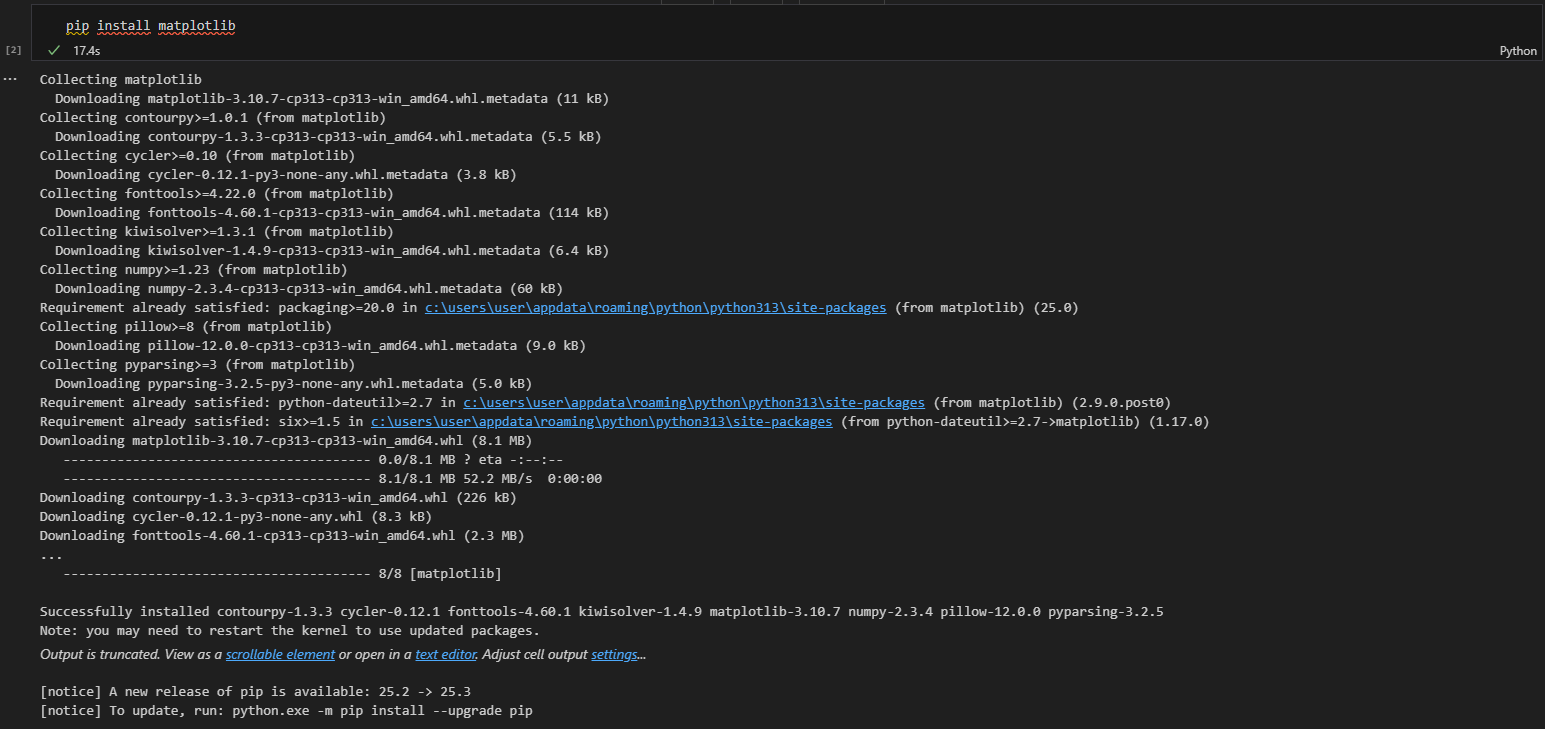Click the numpy whl.metadata (60 kB) line
The image size is (1545, 729).
[x=309, y=288]
